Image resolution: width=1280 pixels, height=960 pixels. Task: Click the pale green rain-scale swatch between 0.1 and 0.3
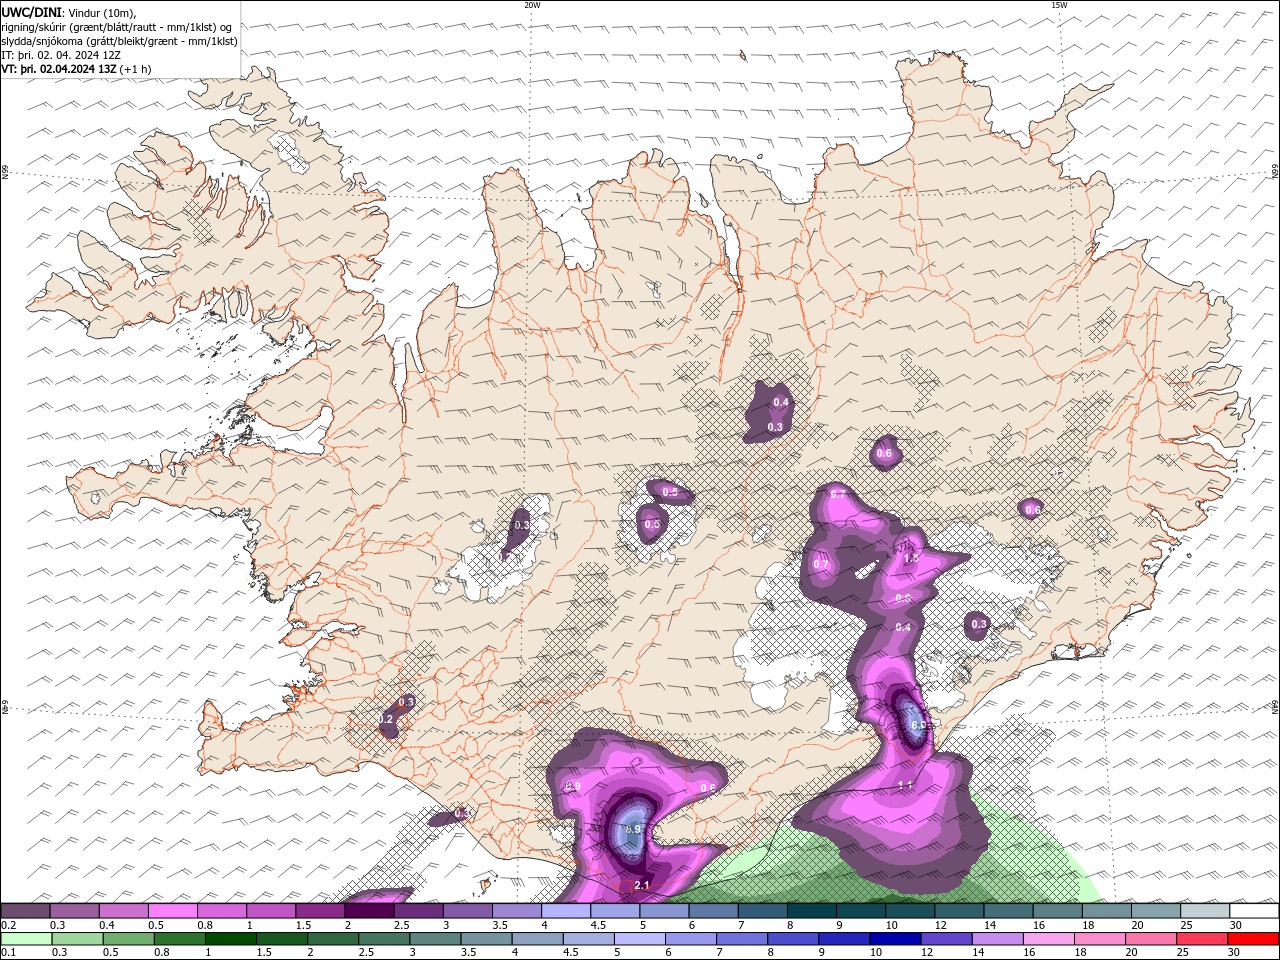pyautogui.click(x=25, y=939)
